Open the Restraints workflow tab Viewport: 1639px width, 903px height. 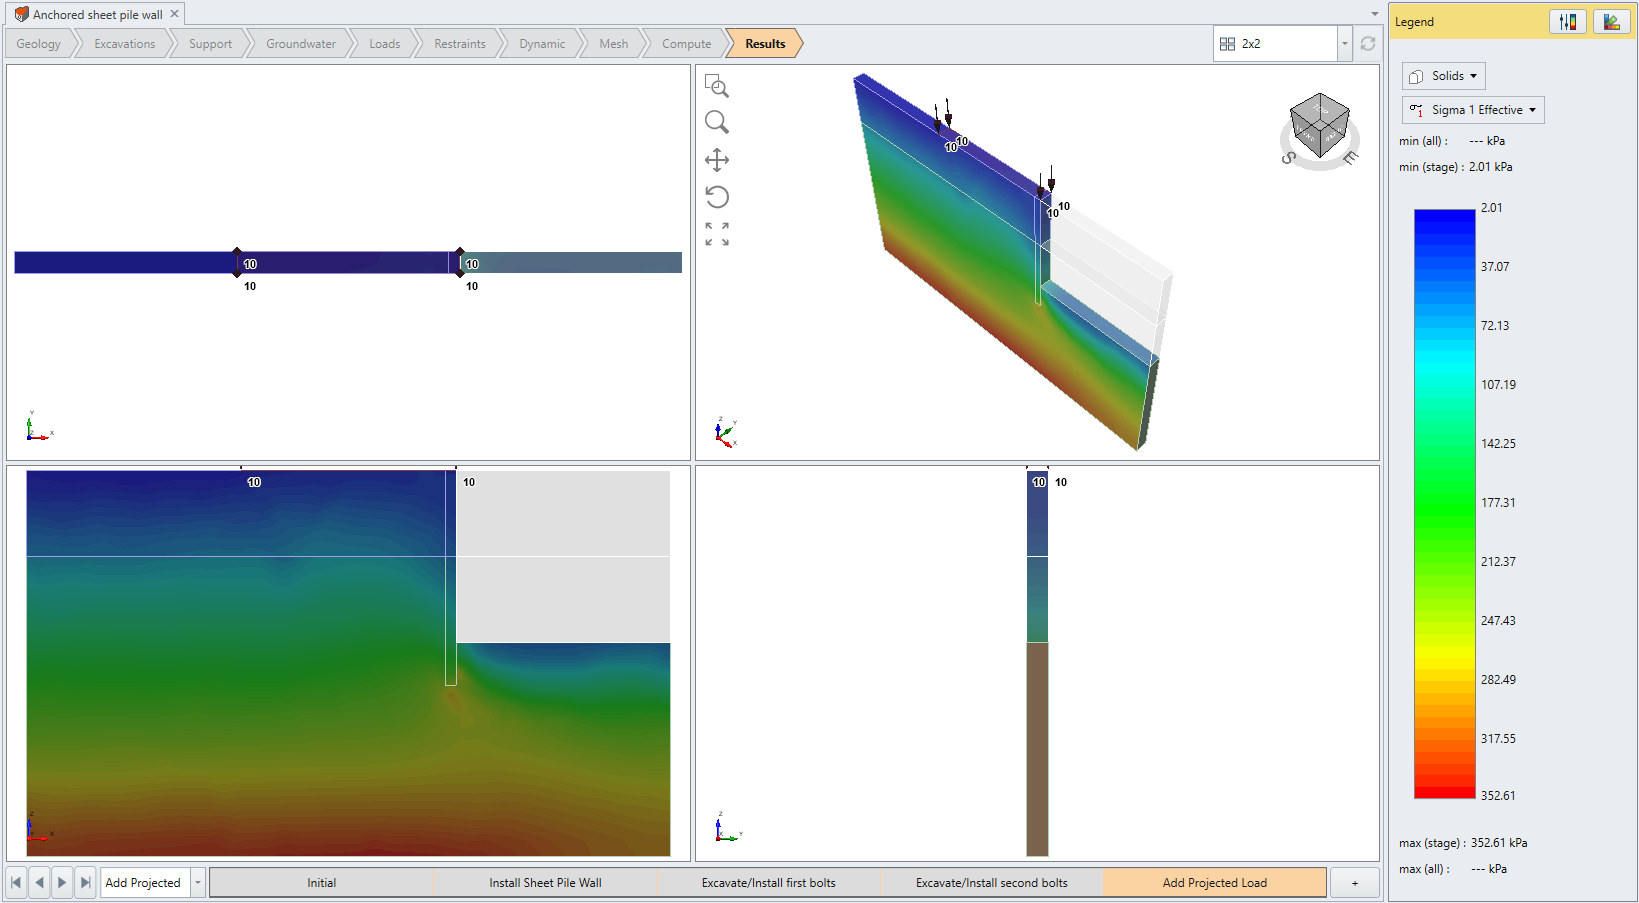tap(460, 44)
